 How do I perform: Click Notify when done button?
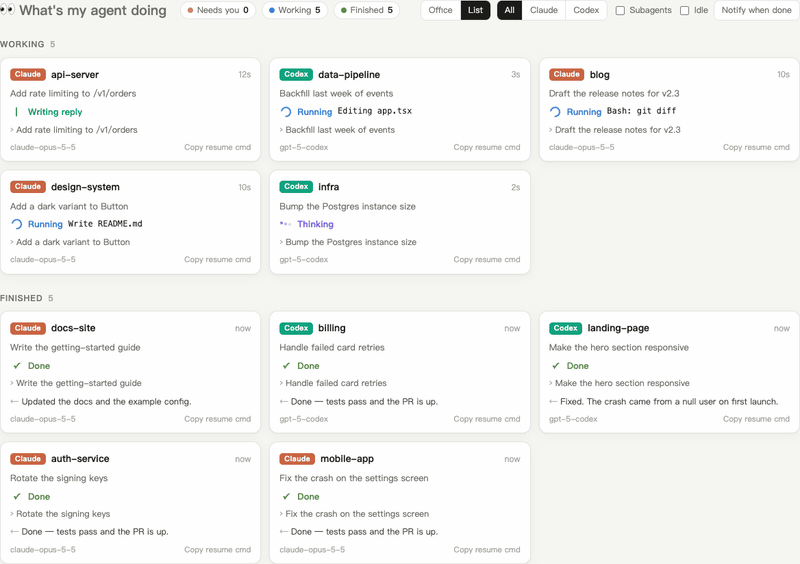coord(756,10)
